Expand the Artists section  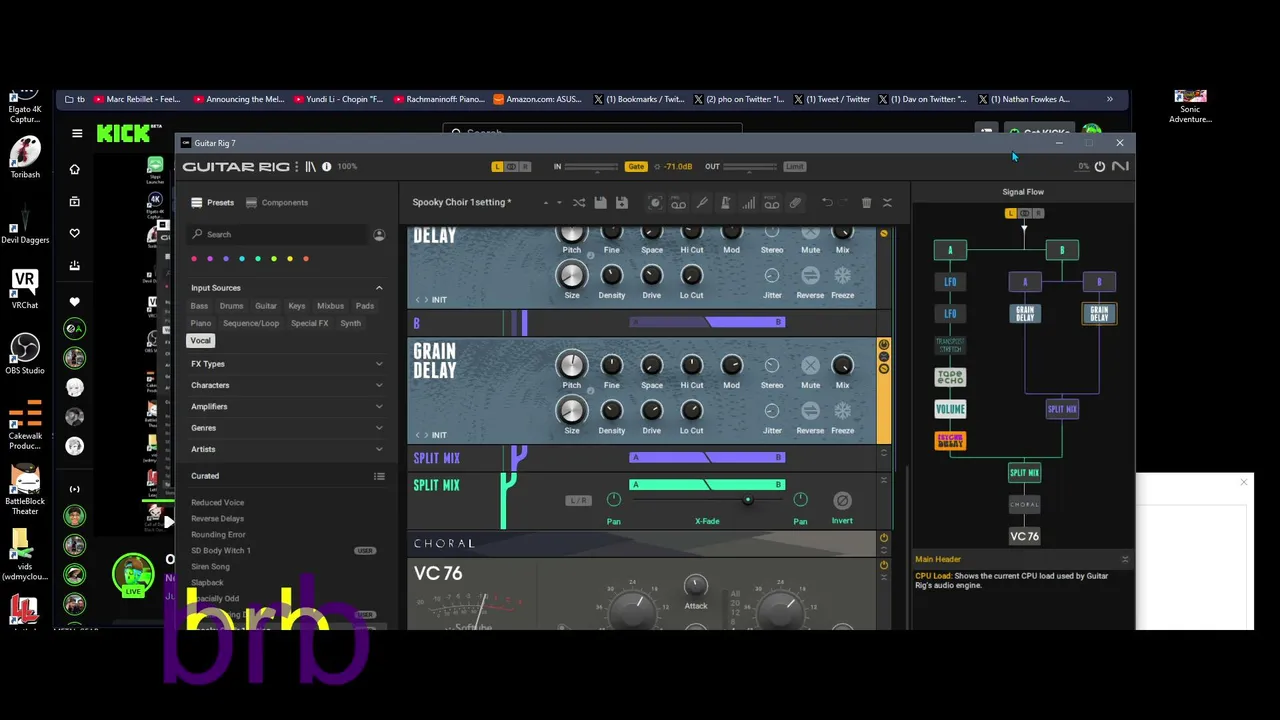379,450
